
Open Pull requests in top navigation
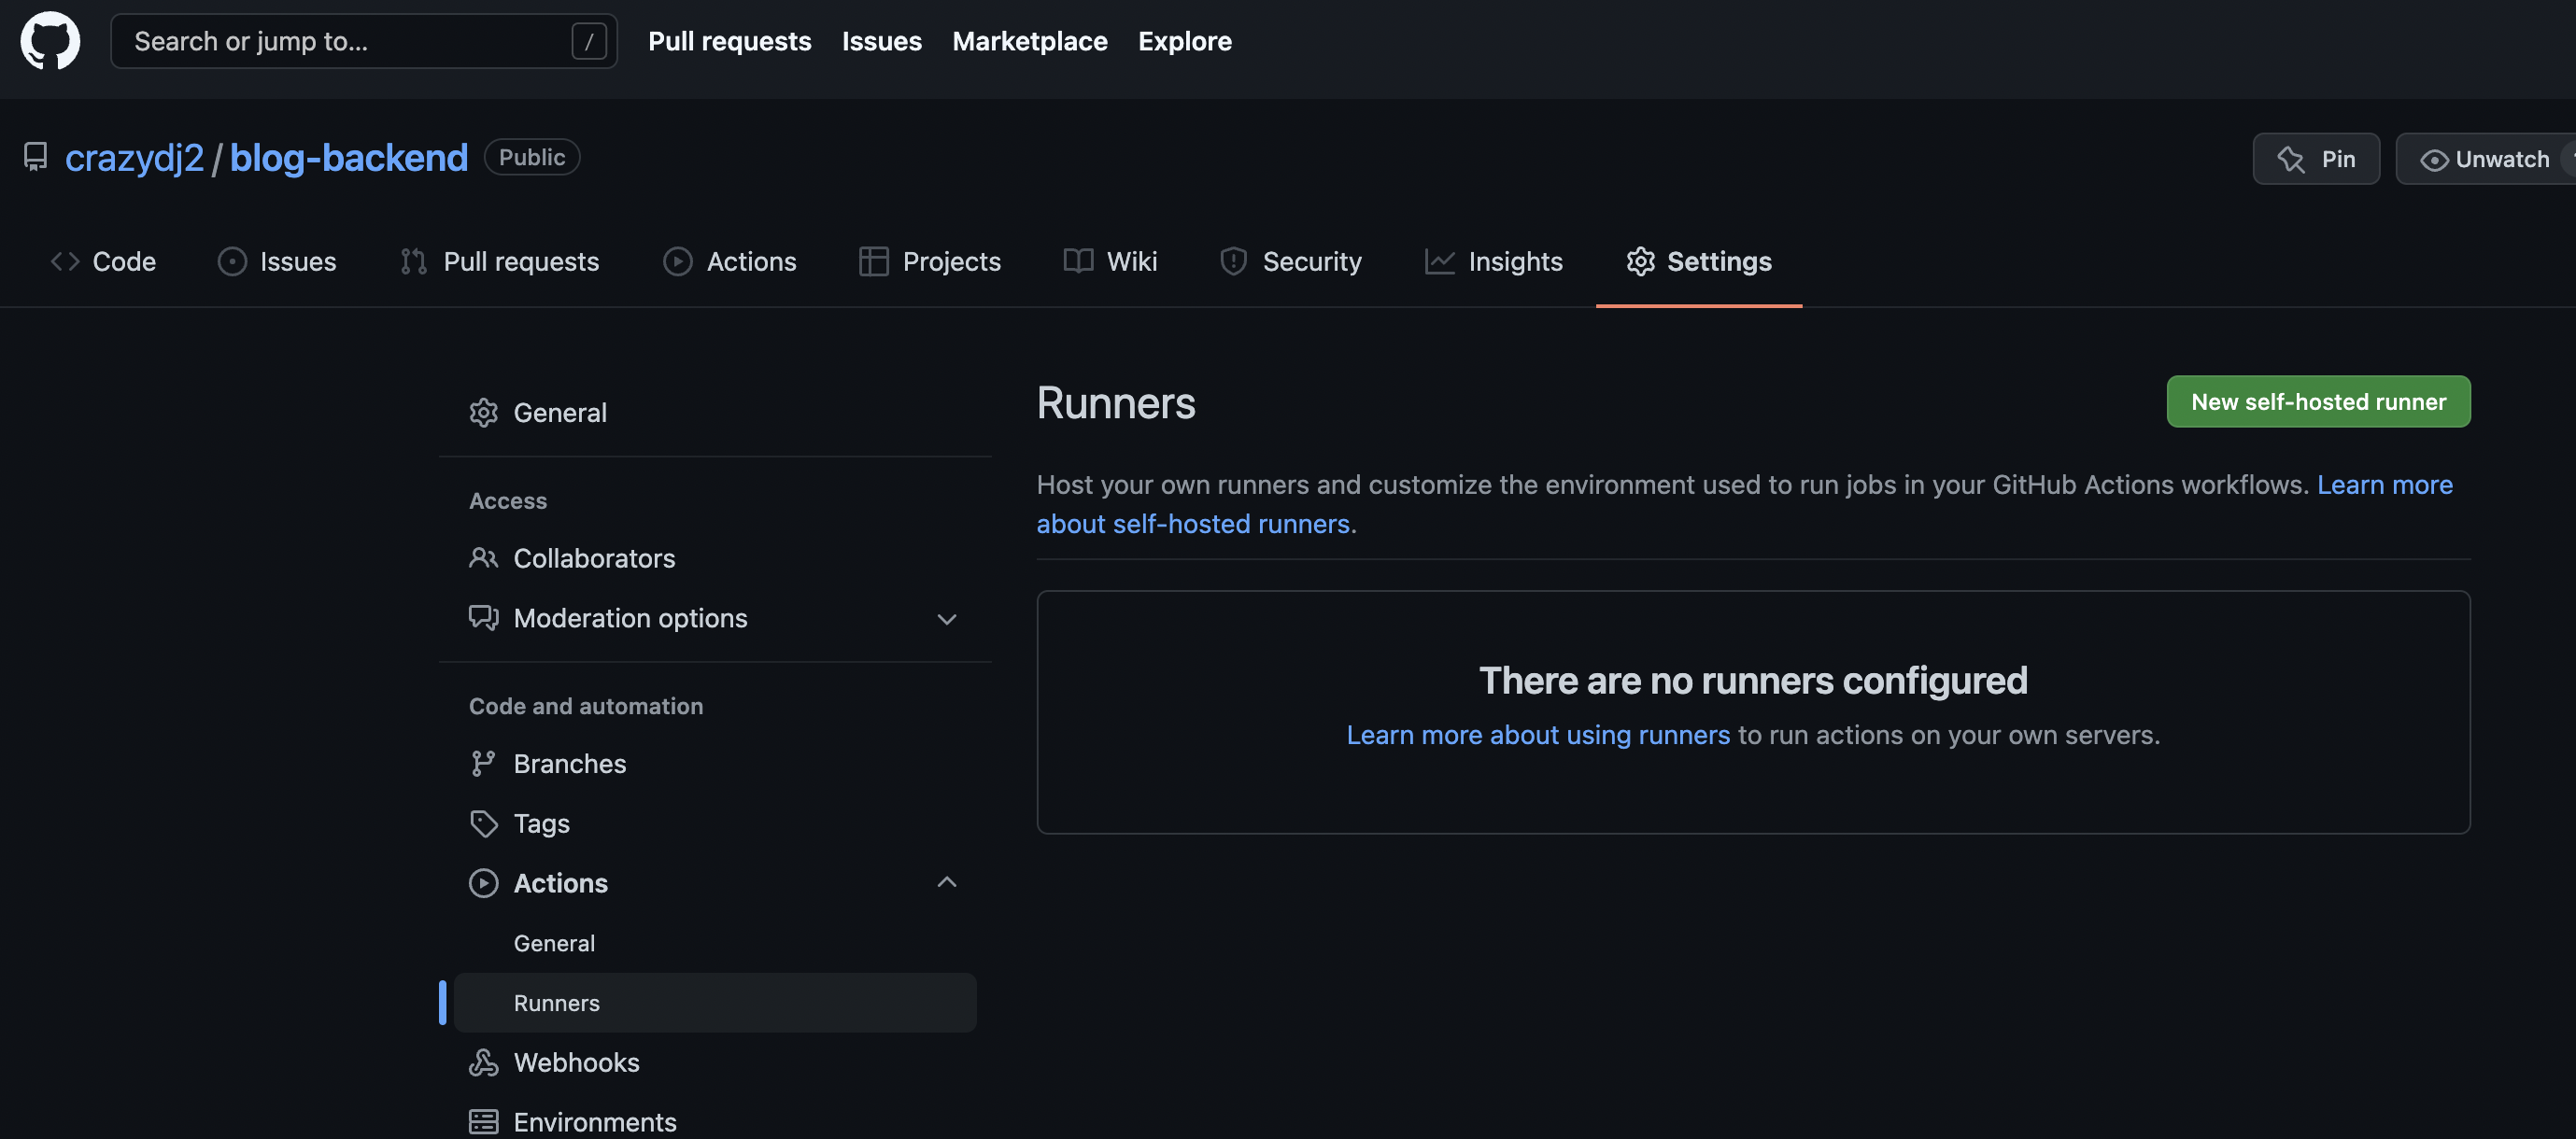point(729,41)
